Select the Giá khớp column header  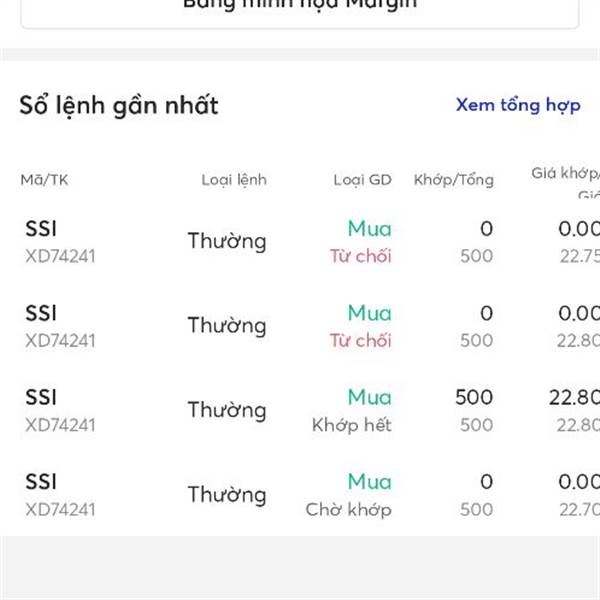[x=566, y=174]
